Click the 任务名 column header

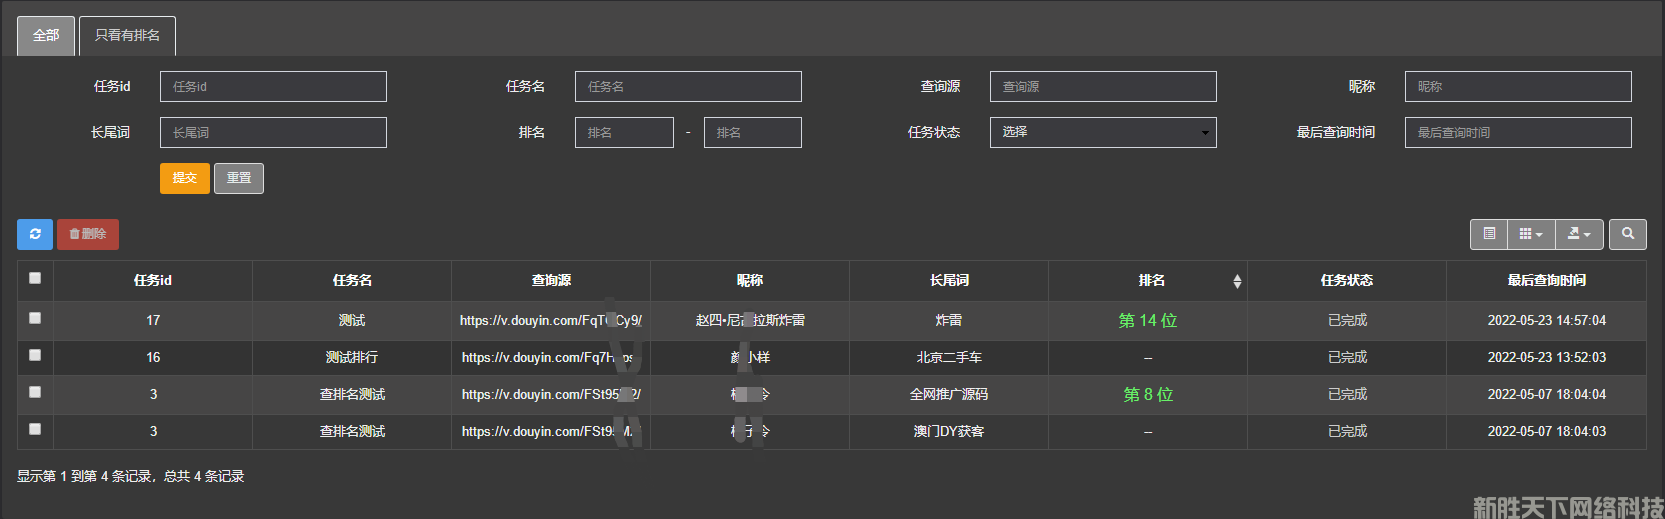352,281
